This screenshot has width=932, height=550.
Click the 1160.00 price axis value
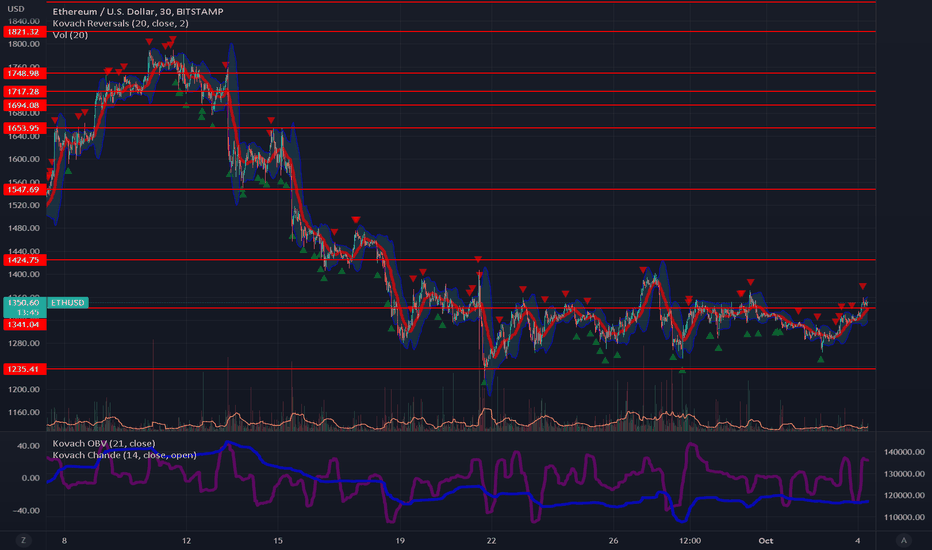tap(24, 413)
